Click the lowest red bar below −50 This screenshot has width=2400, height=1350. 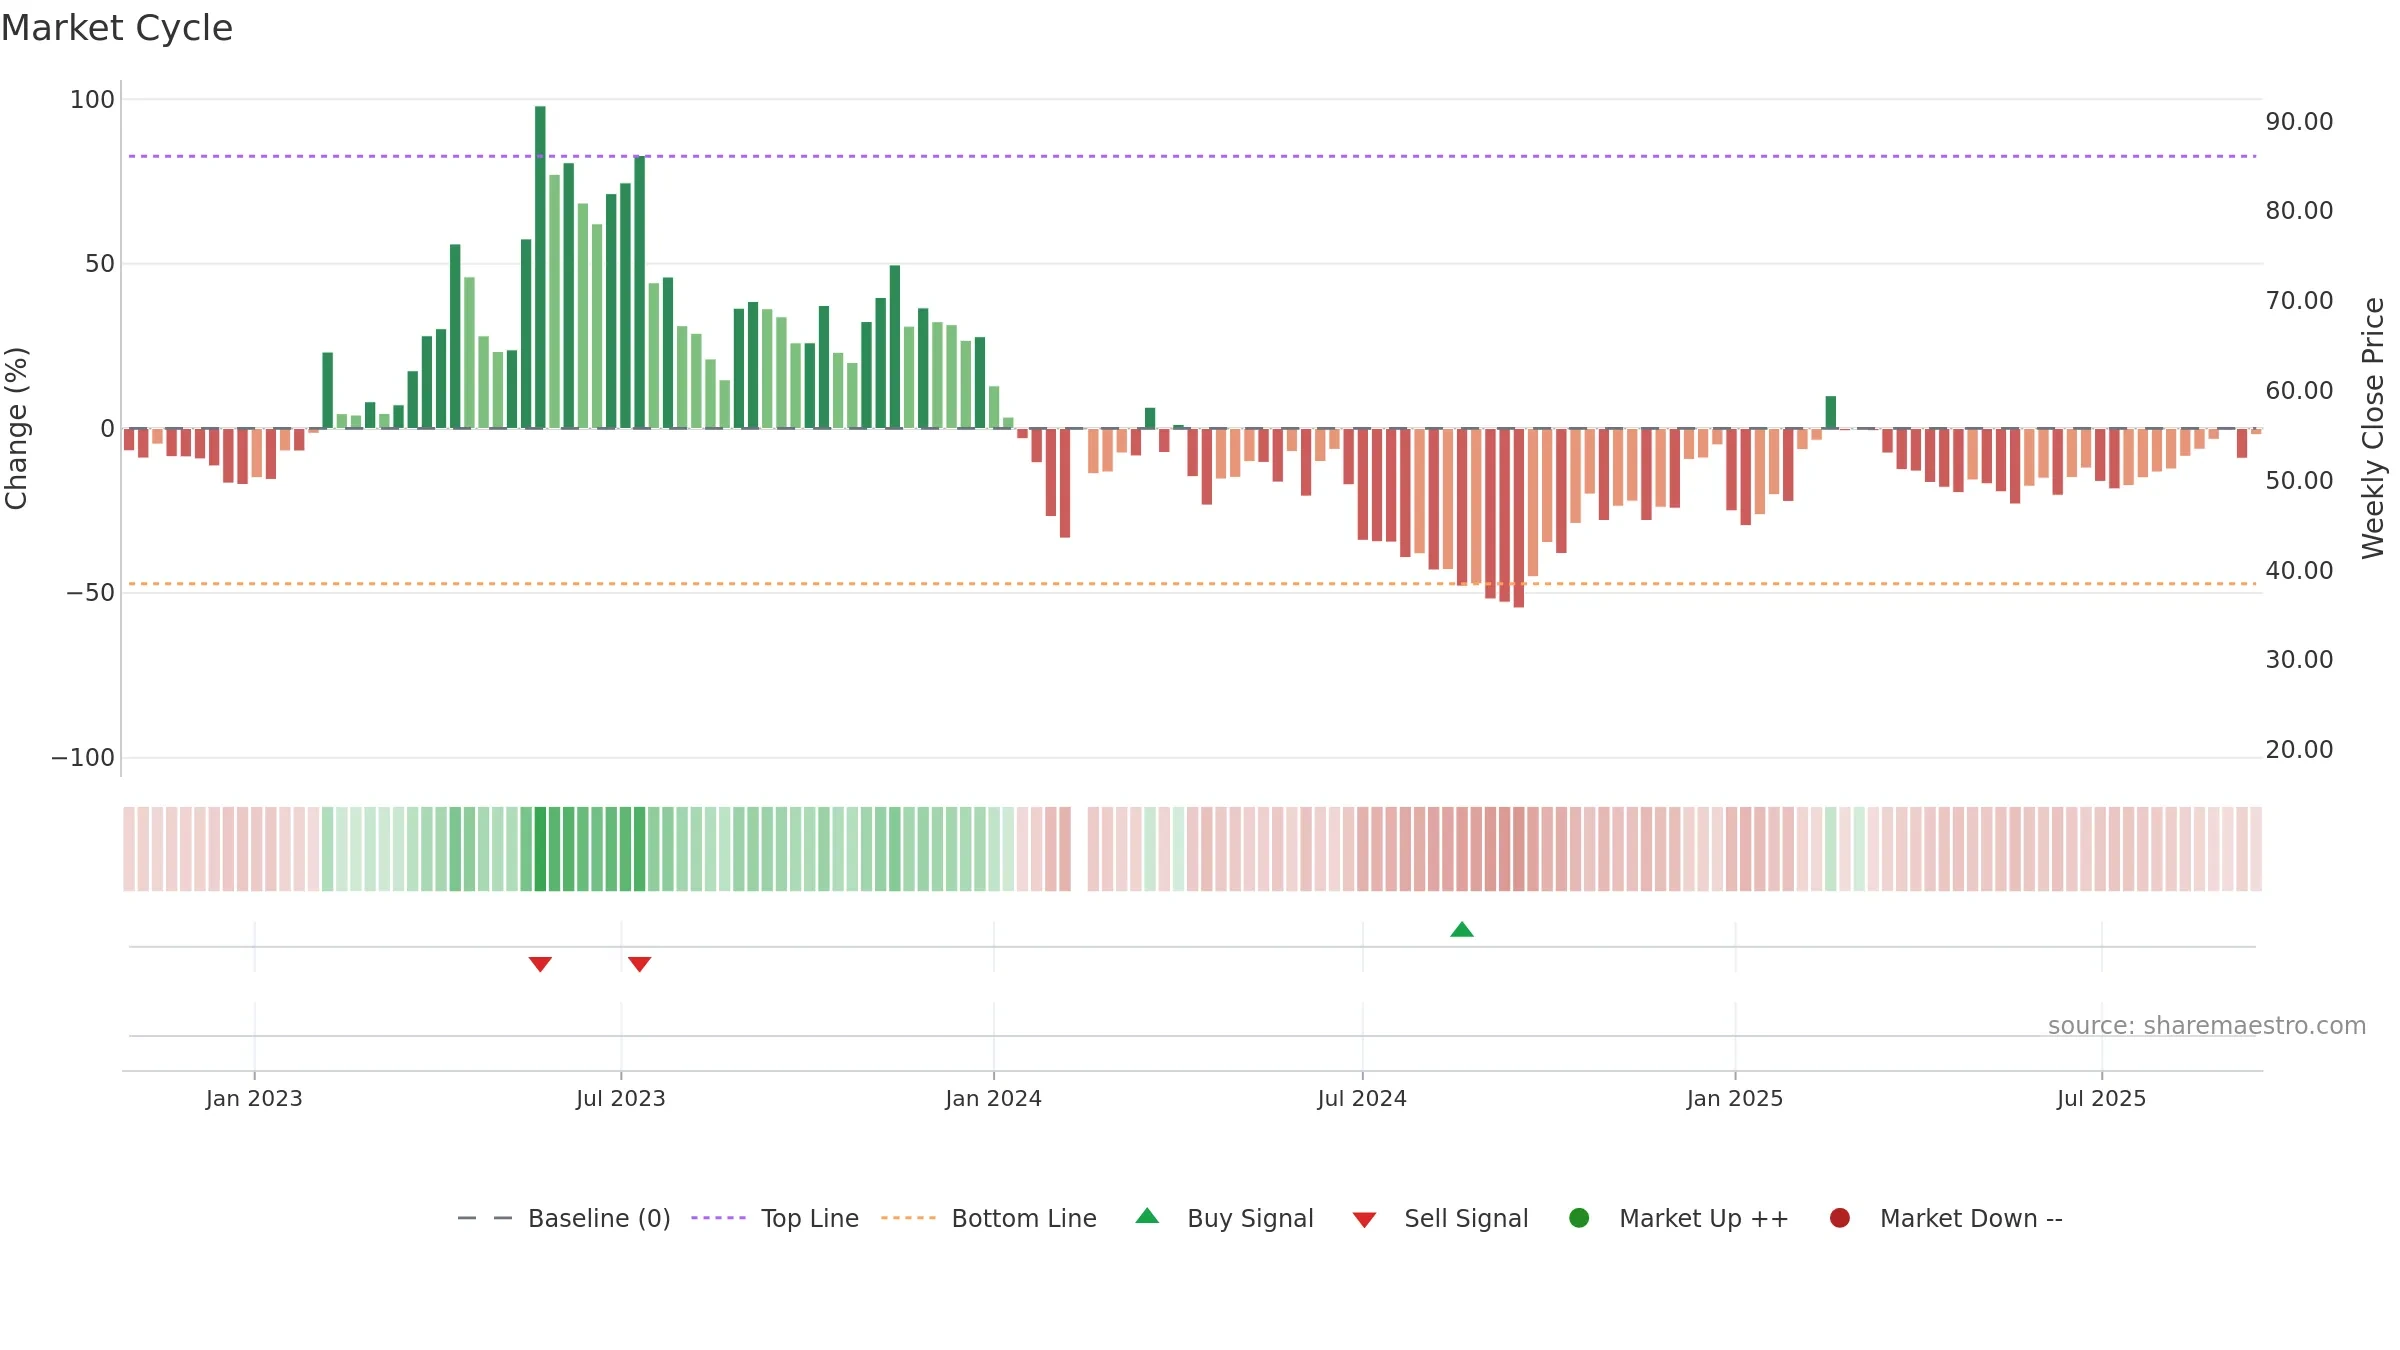[1518, 518]
